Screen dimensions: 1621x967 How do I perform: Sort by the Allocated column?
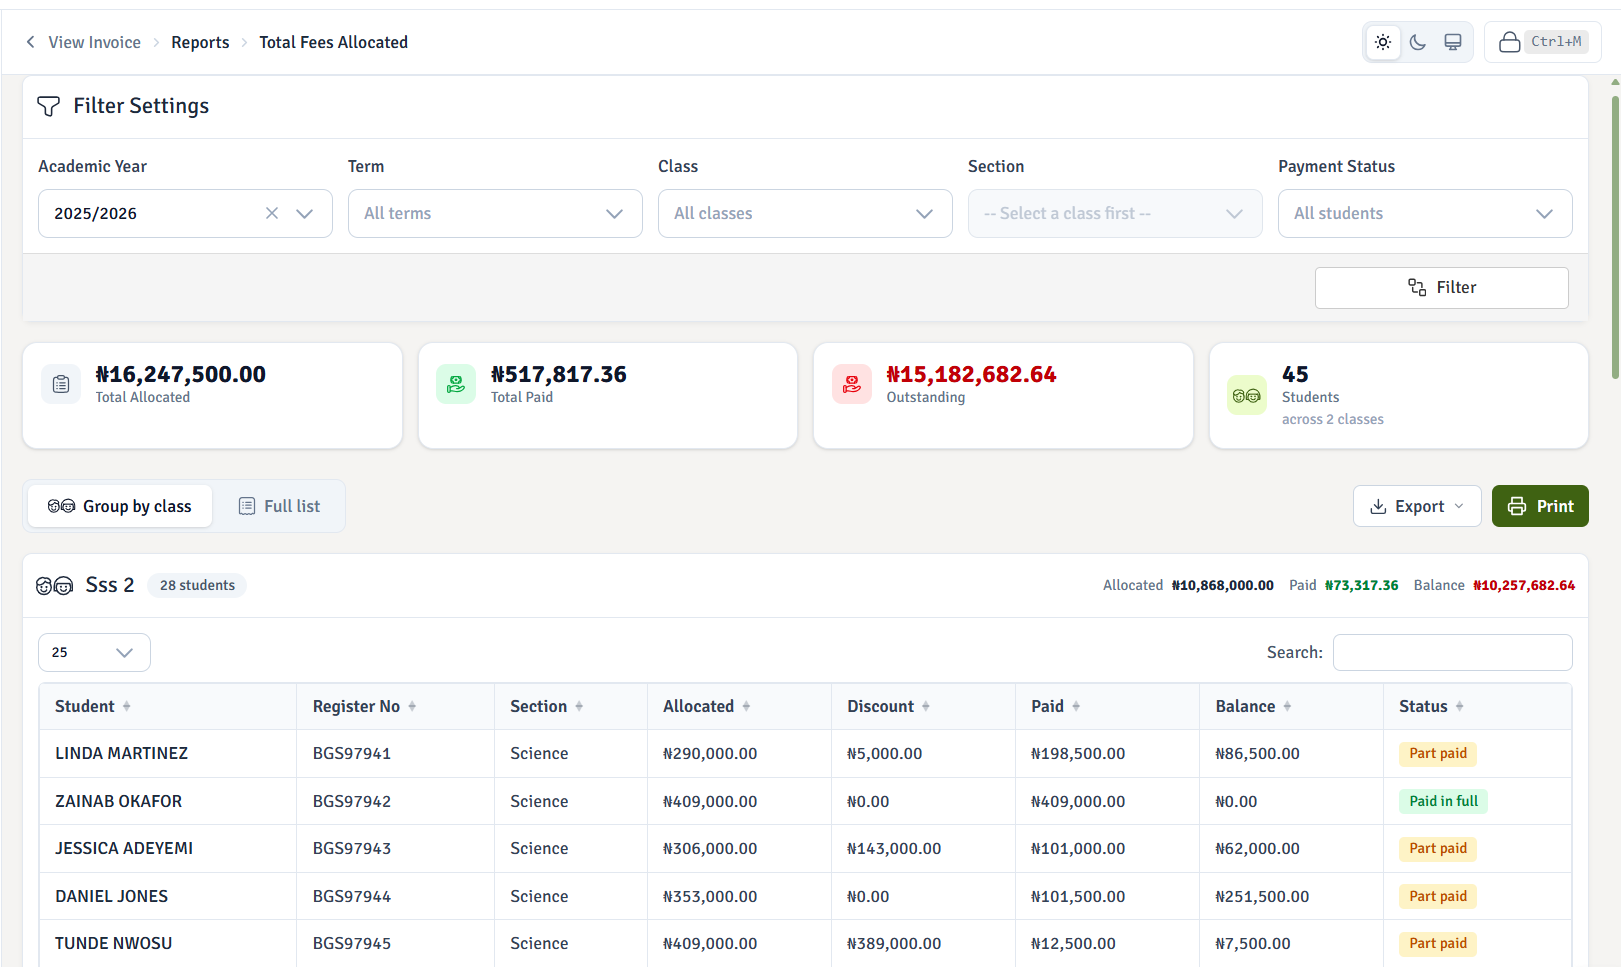coord(739,706)
